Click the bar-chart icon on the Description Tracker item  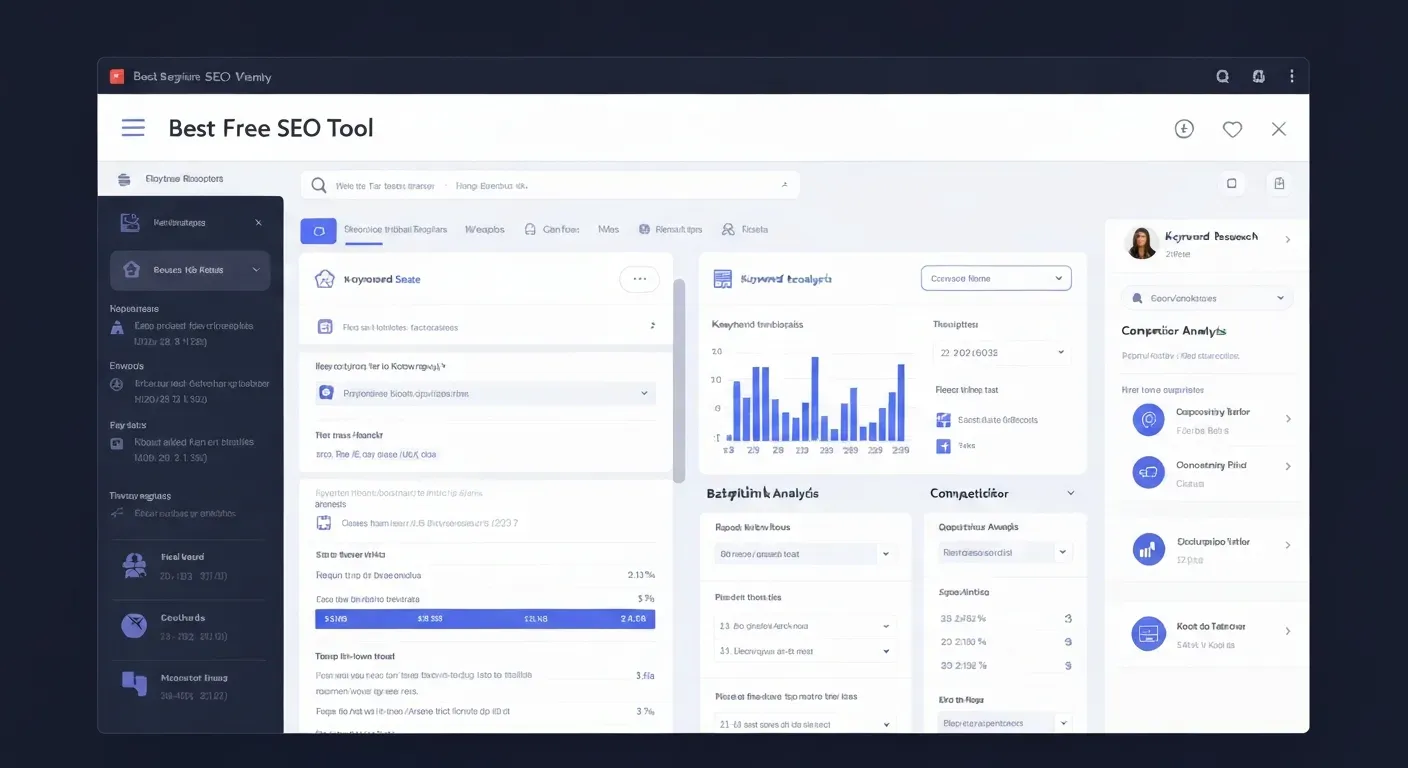click(x=1147, y=548)
